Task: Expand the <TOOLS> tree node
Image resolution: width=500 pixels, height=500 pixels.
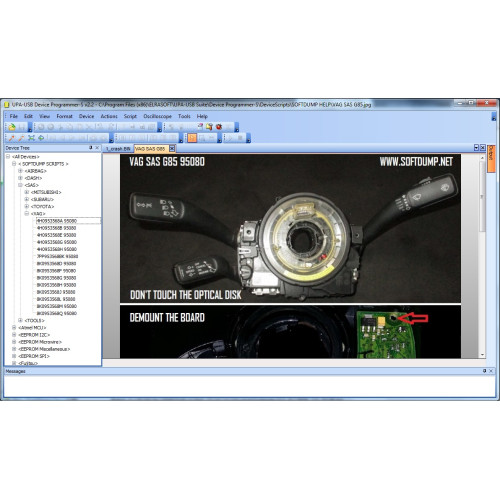Action: pyautogui.click(x=20, y=320)
